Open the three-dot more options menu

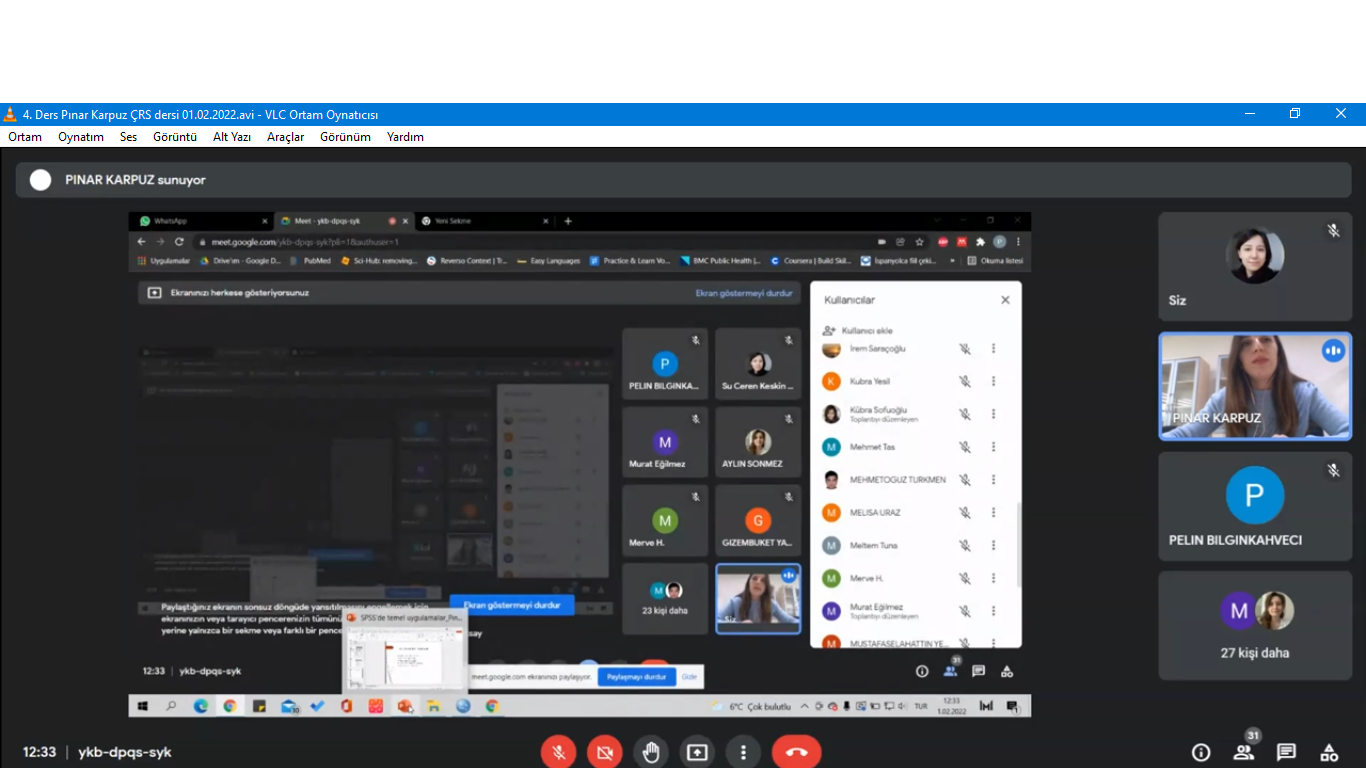742,752
